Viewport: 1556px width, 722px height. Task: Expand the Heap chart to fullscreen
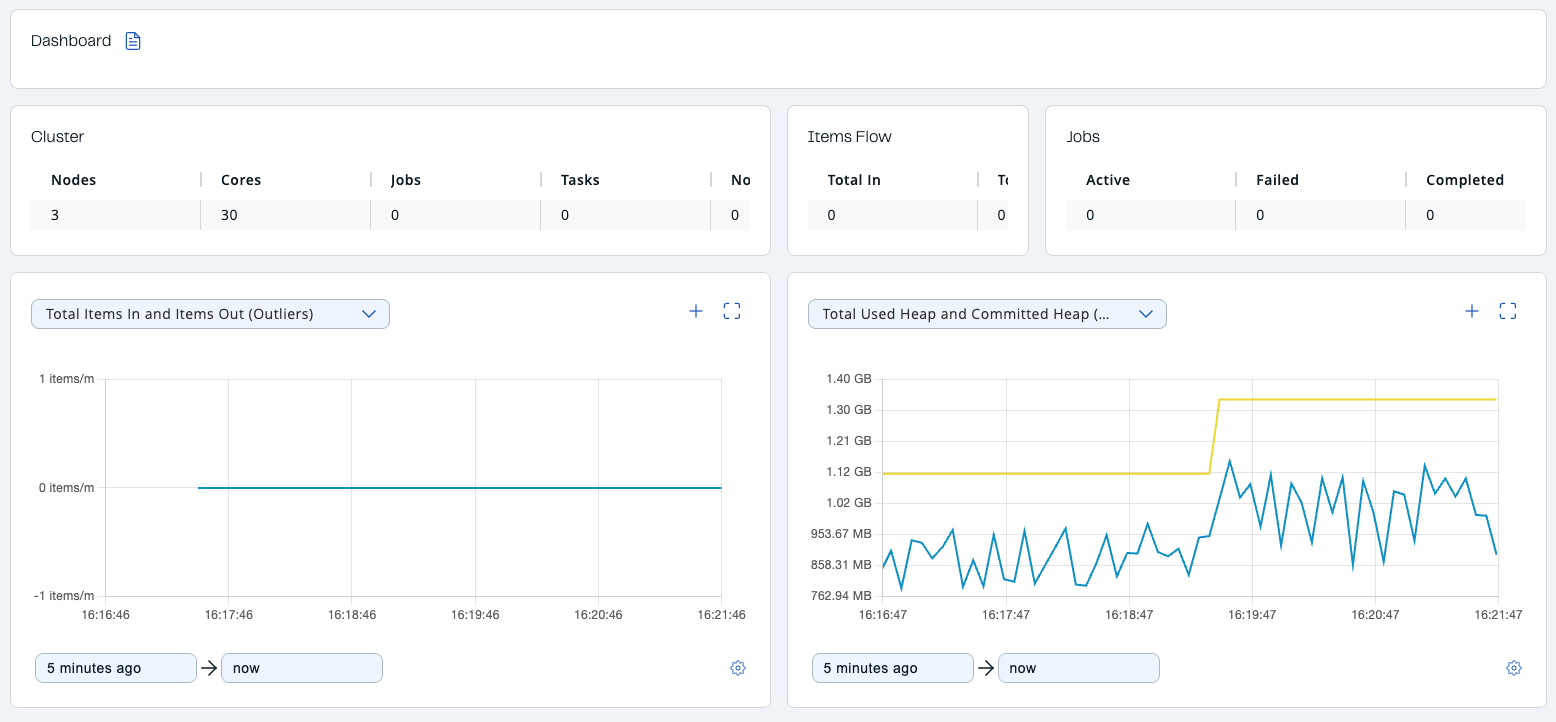pos(1508,311)
